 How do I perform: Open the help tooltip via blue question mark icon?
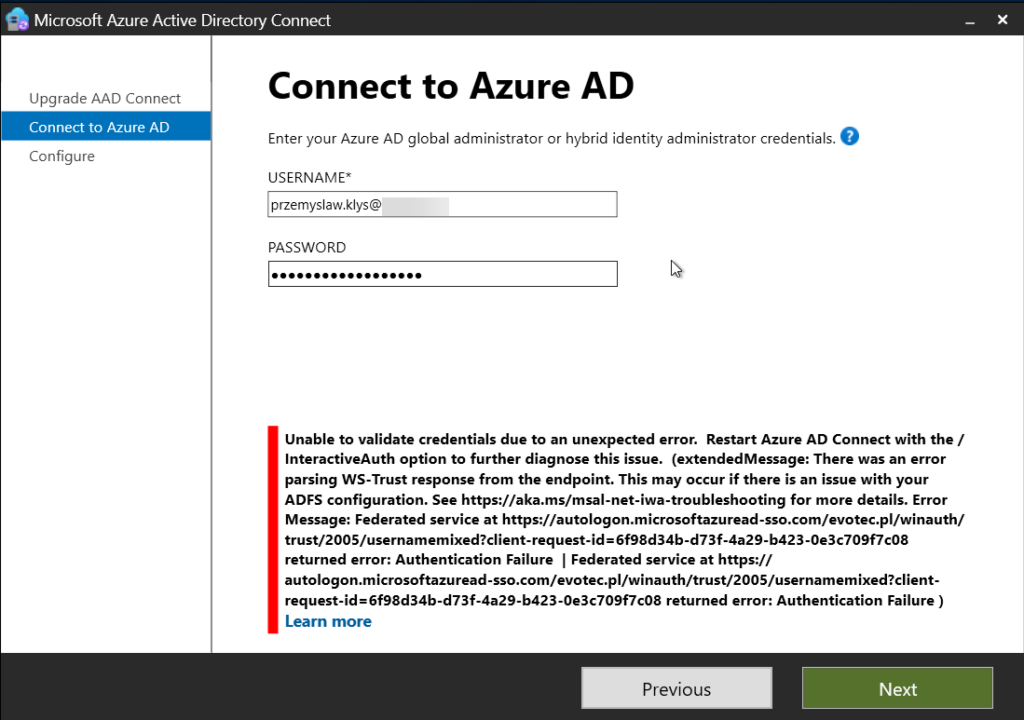pyautogui.click(x=849, y=137)
